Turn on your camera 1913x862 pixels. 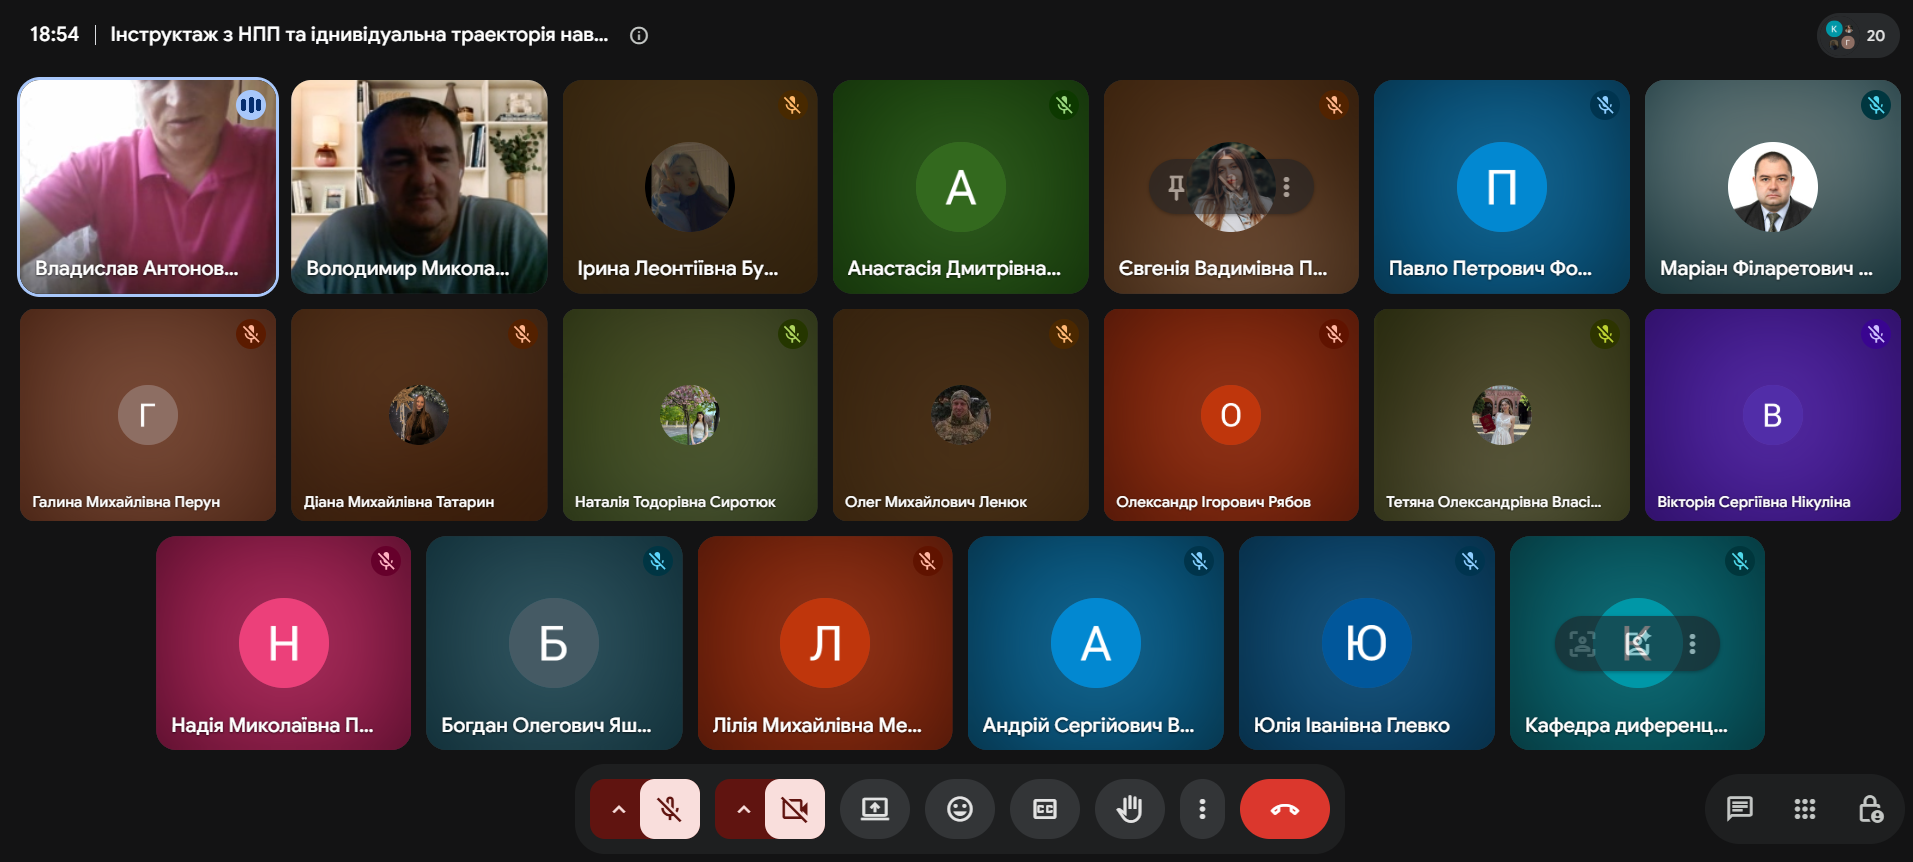pos(795,809)
